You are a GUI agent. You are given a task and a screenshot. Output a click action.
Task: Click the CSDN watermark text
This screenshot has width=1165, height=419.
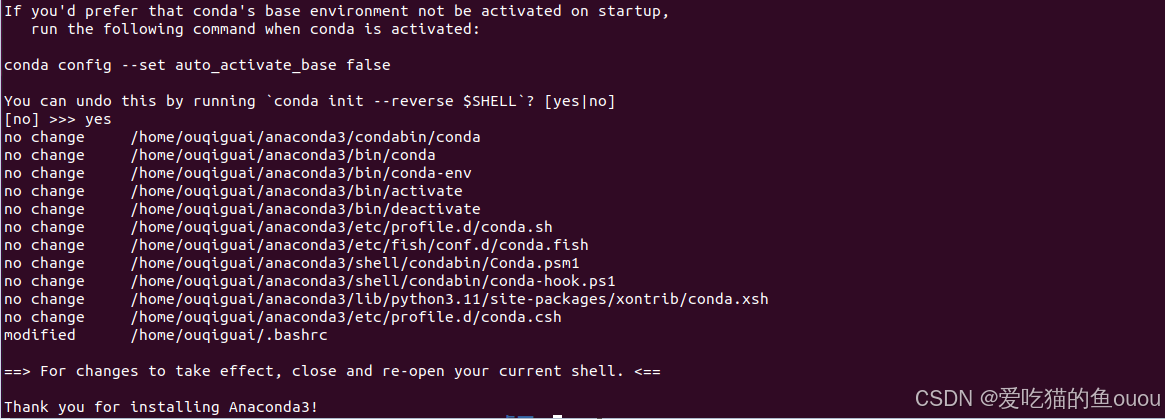pos(1037,399)
